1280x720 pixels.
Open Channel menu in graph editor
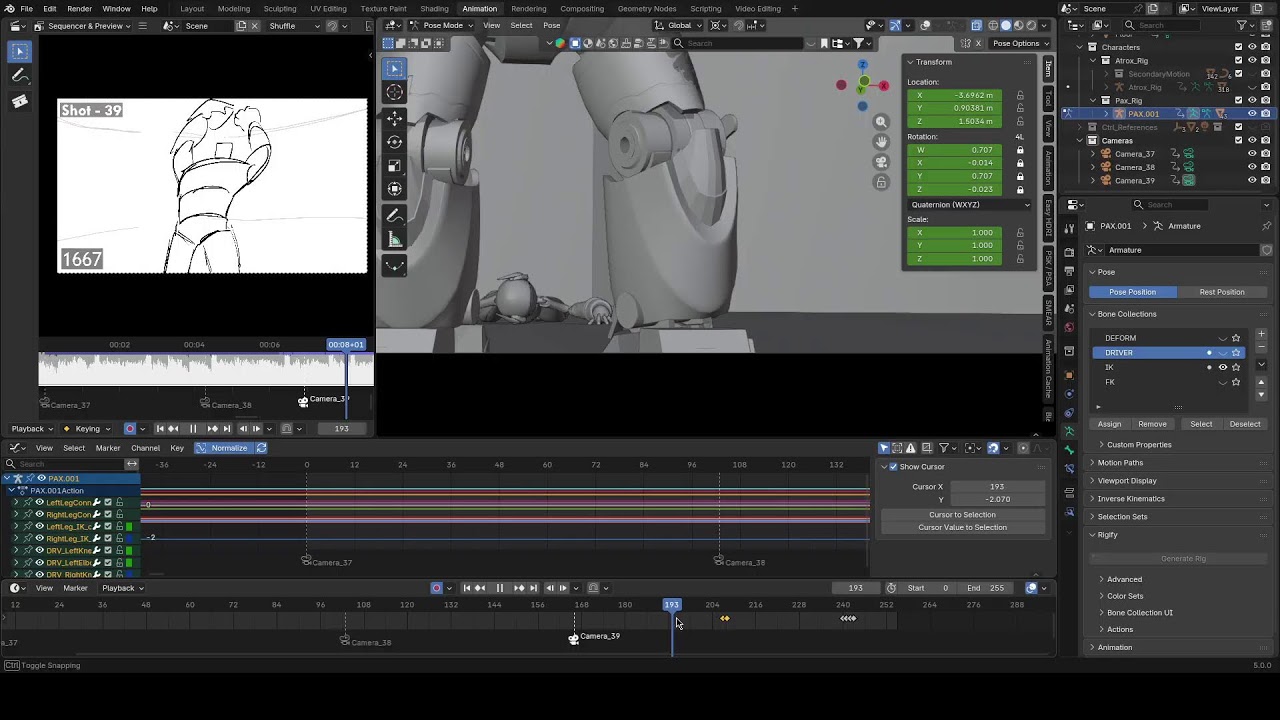145,448
